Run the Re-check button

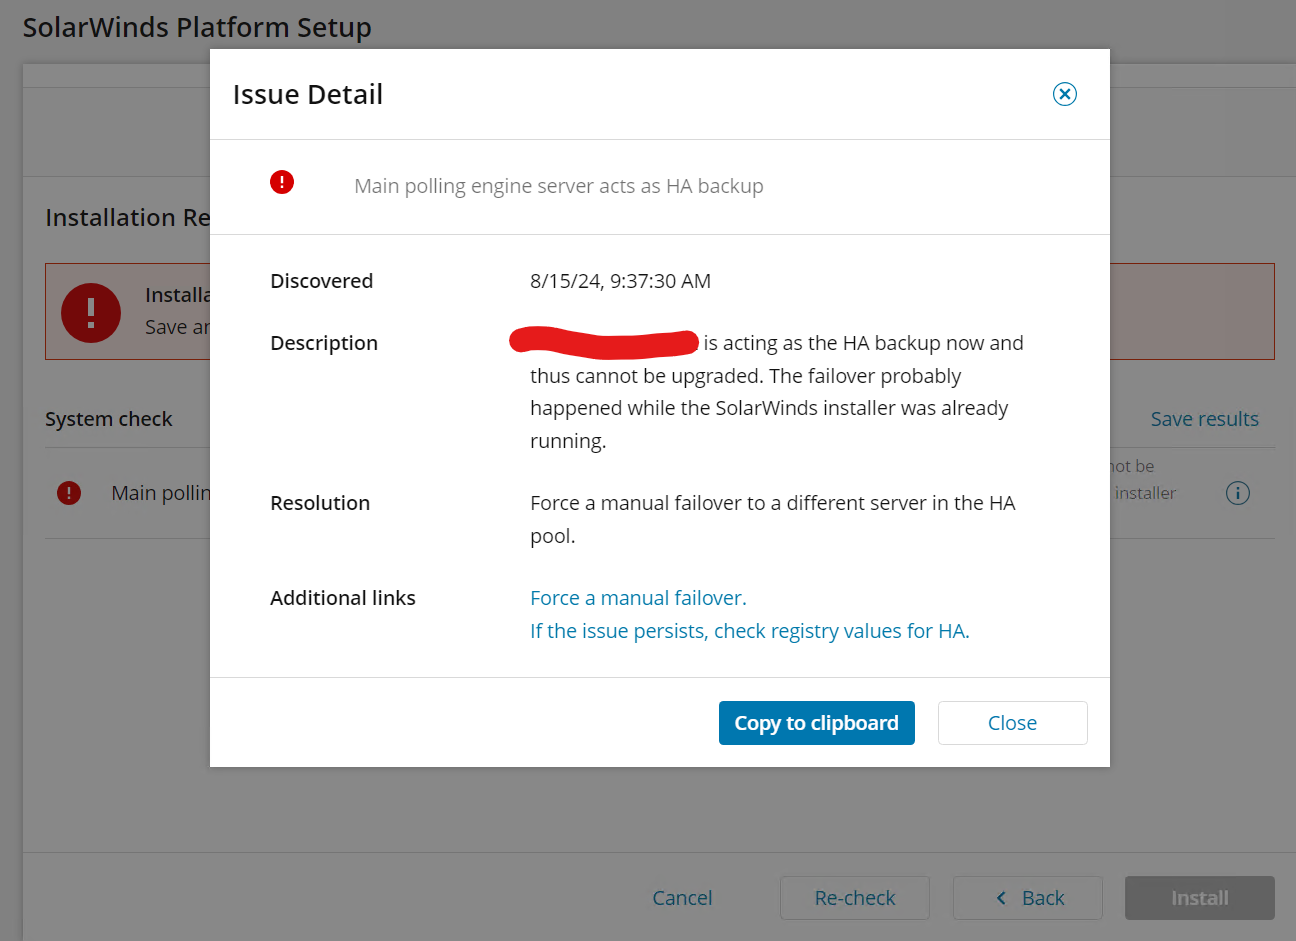[x=855, y=898]
